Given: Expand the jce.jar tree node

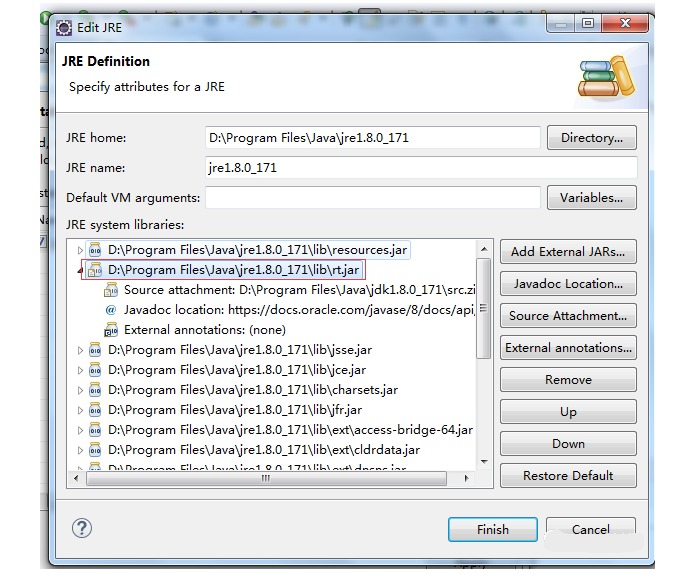Looking at the screenshot, I should [80, 370].
